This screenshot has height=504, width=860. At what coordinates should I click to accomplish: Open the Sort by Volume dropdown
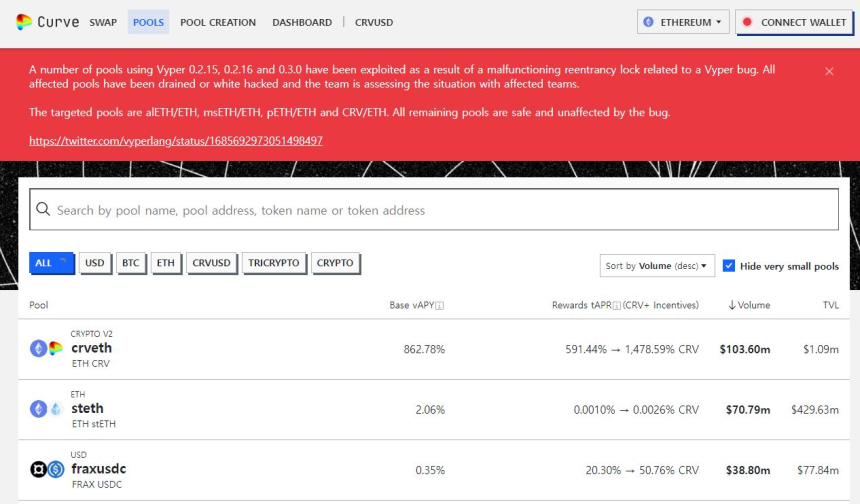point(657,266)
